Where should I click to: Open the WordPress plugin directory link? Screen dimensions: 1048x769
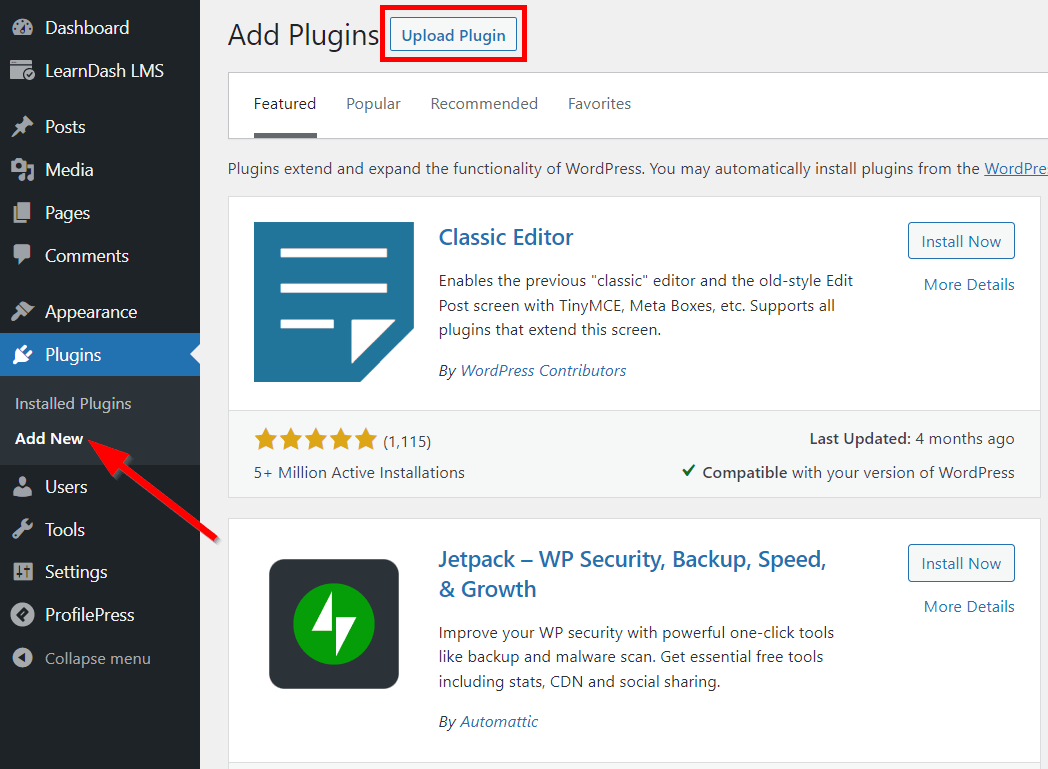1016,168
